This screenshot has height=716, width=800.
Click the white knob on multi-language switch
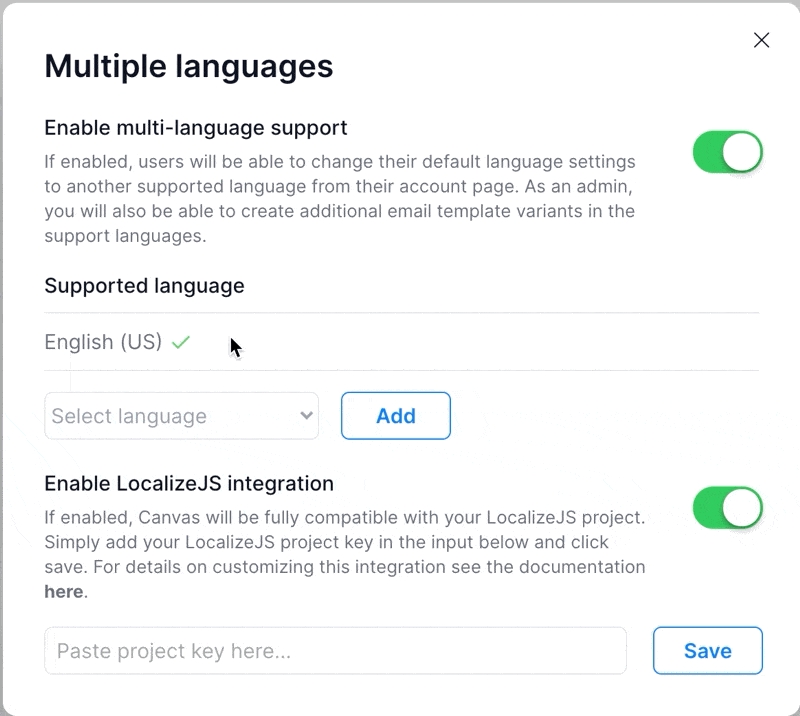[x=742, y=153]
